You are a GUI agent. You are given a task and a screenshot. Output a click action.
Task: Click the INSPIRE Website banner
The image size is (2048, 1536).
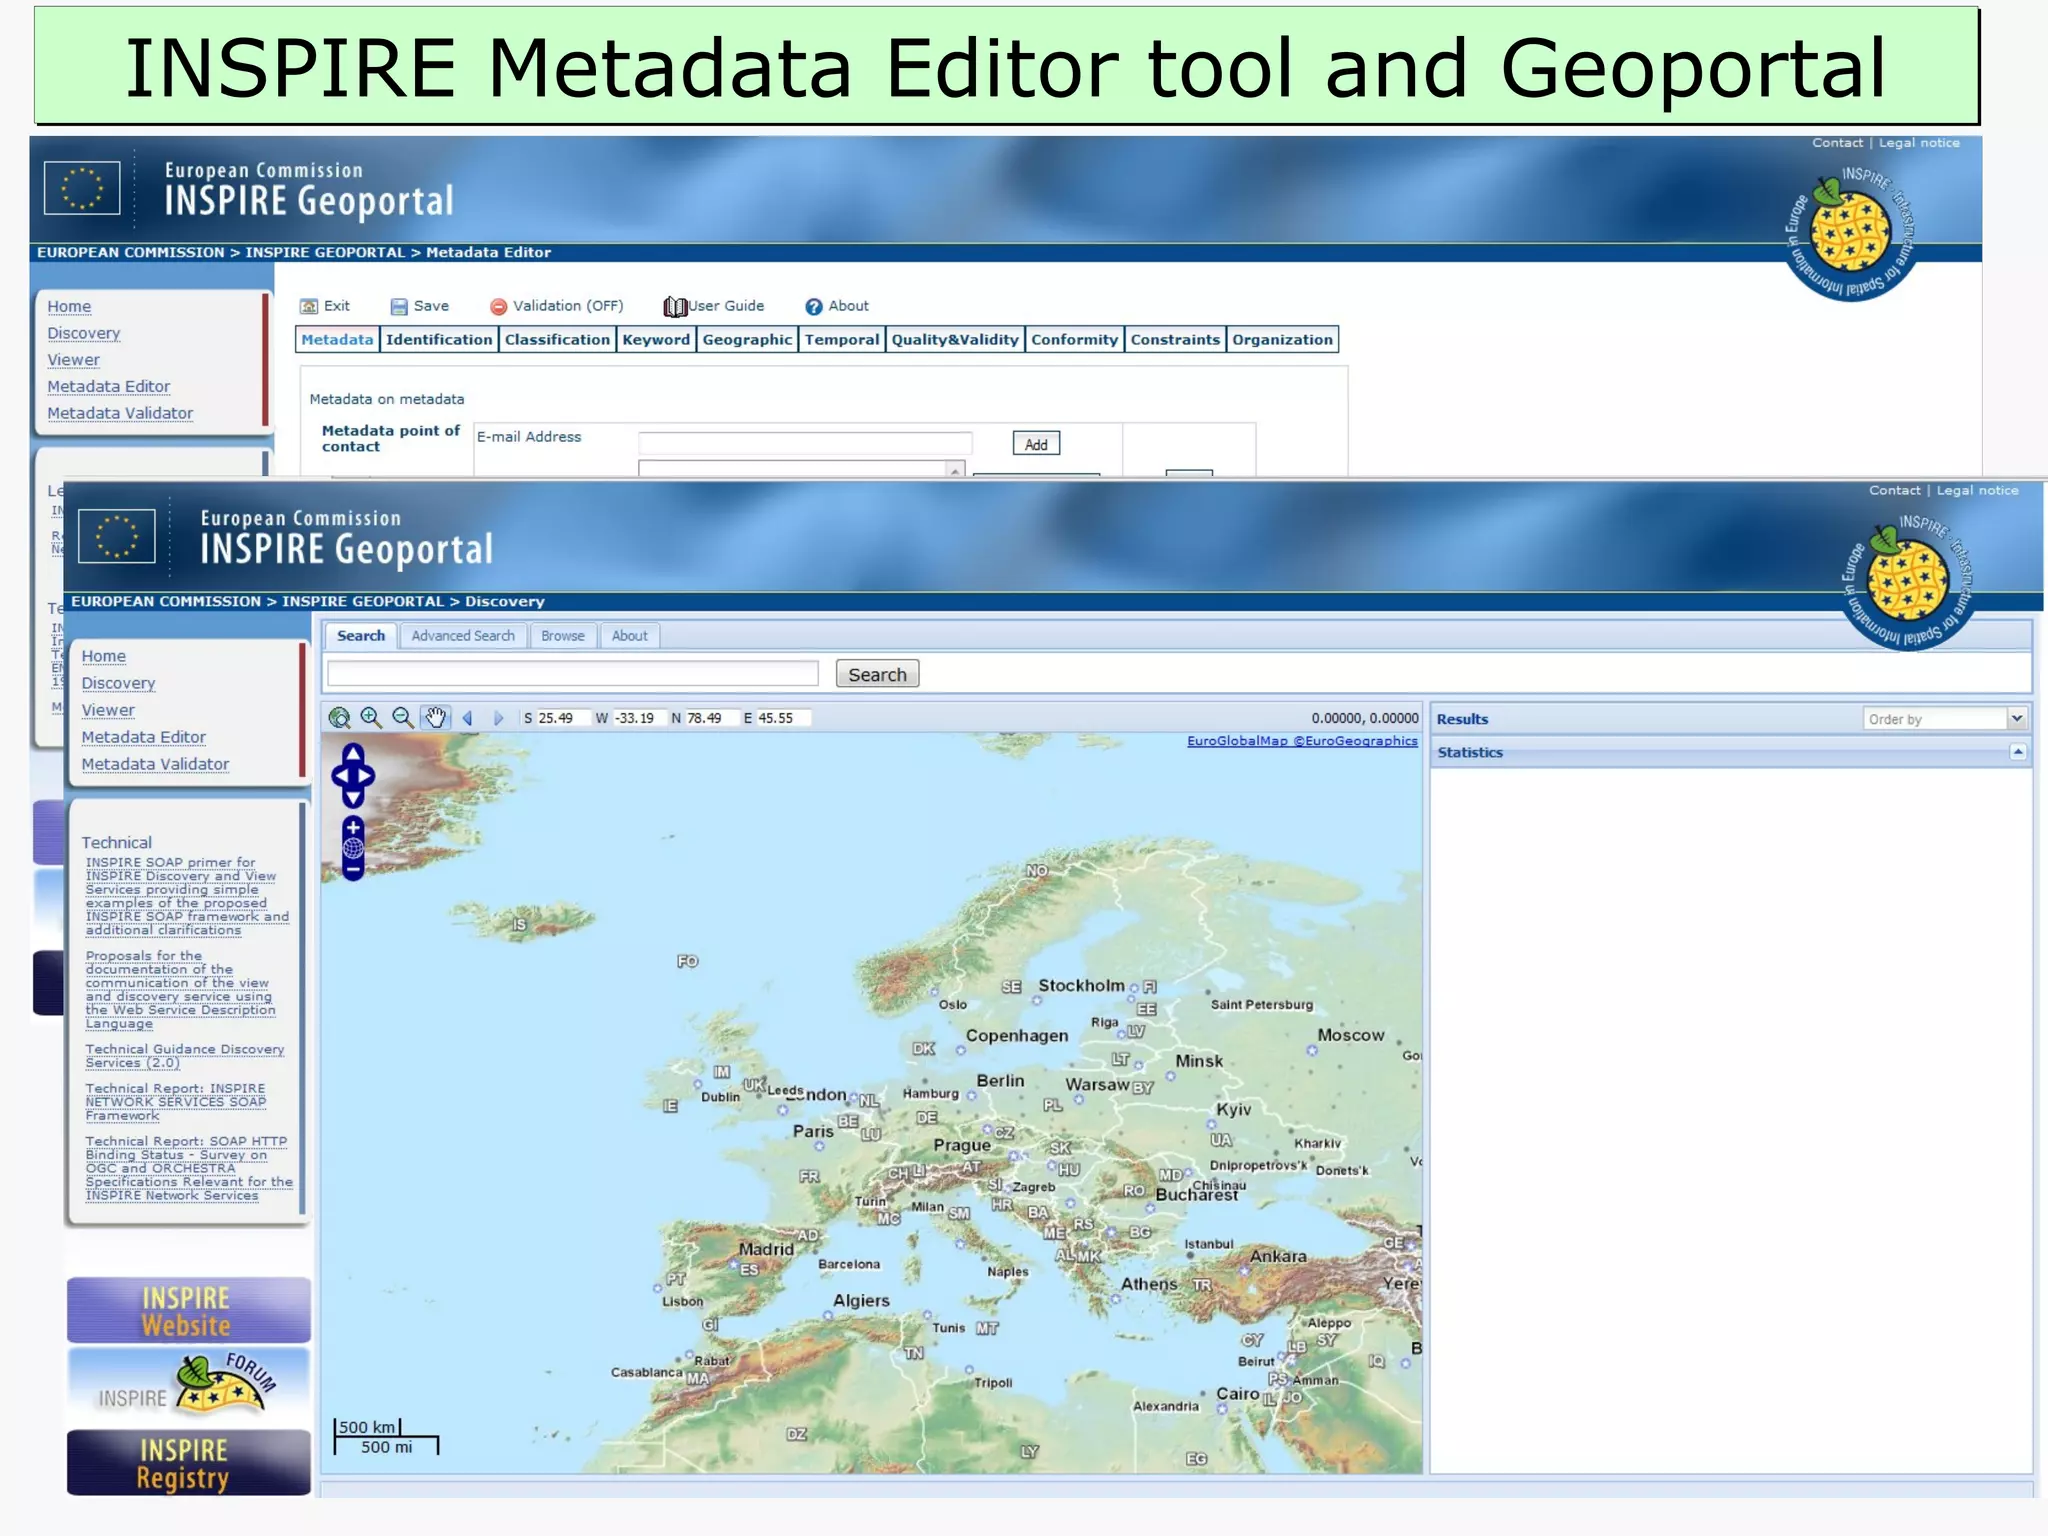(189, 1311)
